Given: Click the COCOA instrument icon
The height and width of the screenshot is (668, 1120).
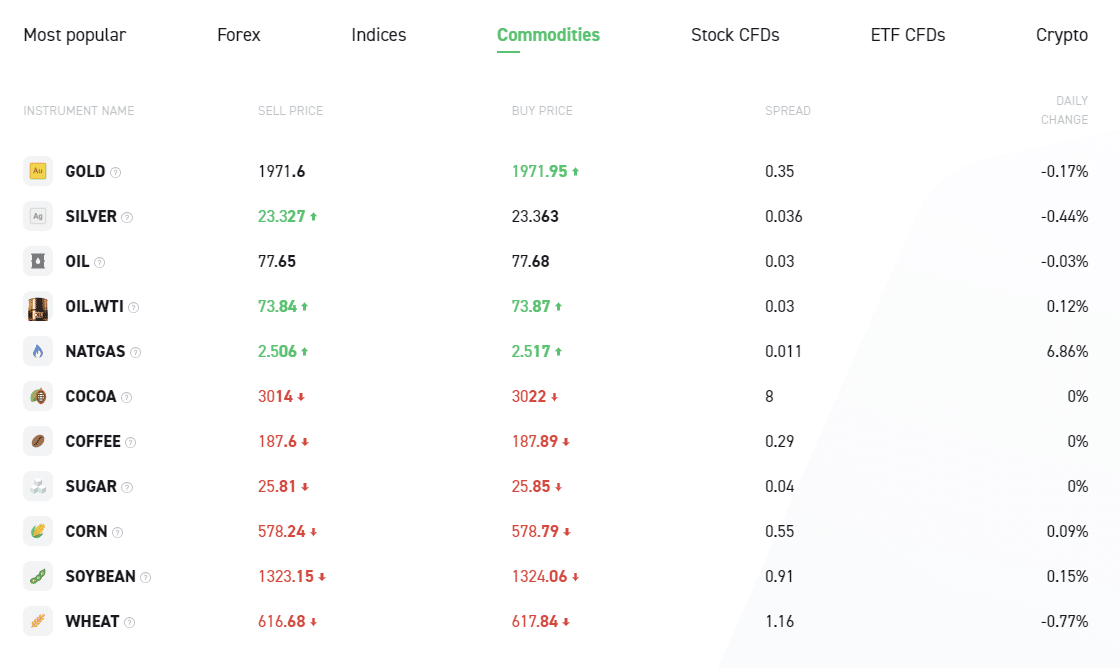Looking at the screenshot, I should pyautogui.click(x=38, y=396).
